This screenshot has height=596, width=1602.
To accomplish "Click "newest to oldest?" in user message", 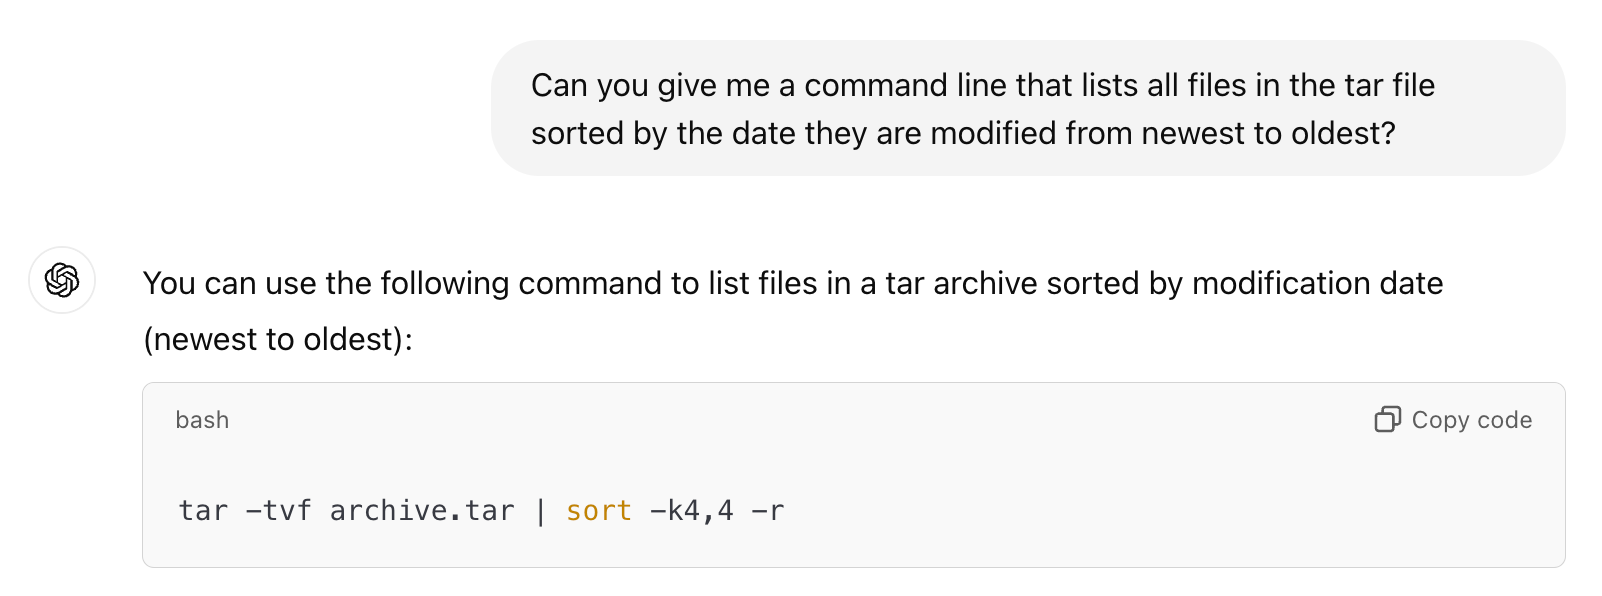I will pos(1268,133).
